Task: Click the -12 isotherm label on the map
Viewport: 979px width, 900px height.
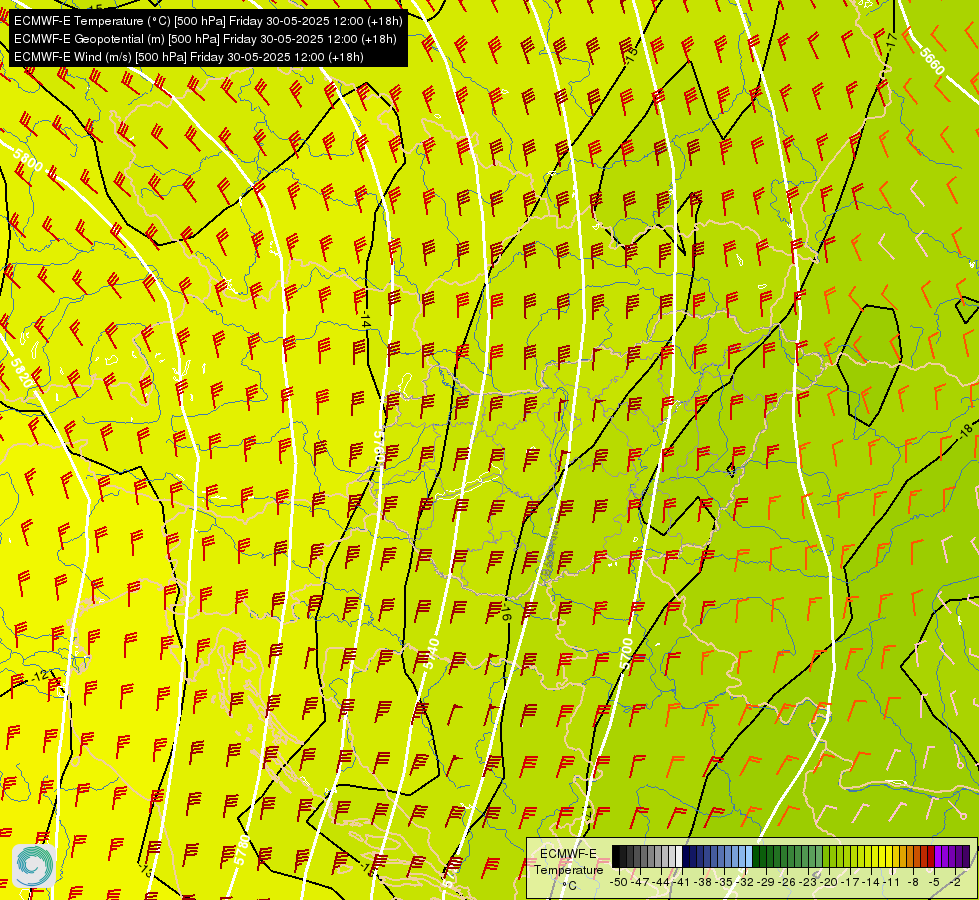Action: click(x=42, y=676)
